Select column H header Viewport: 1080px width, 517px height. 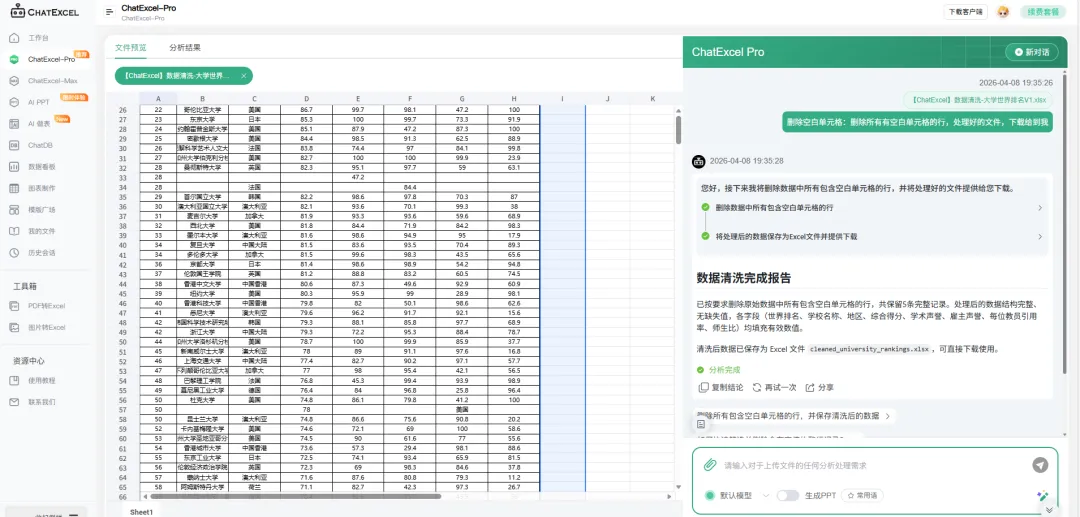[x=514, y=98]
